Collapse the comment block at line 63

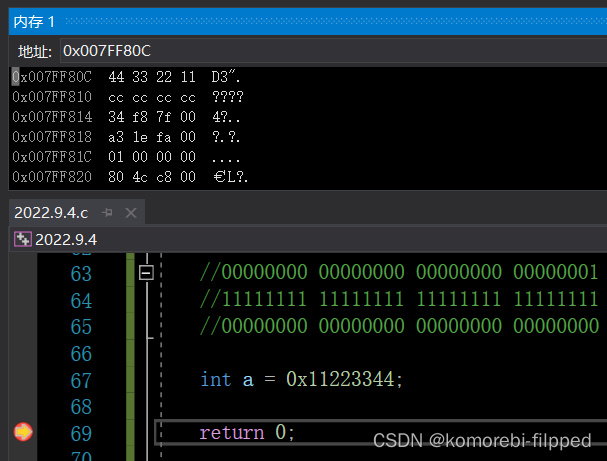coord(146,273)
